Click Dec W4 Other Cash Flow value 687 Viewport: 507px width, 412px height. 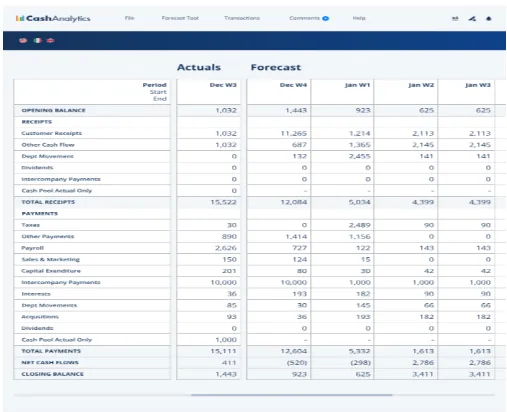(299, 145)
